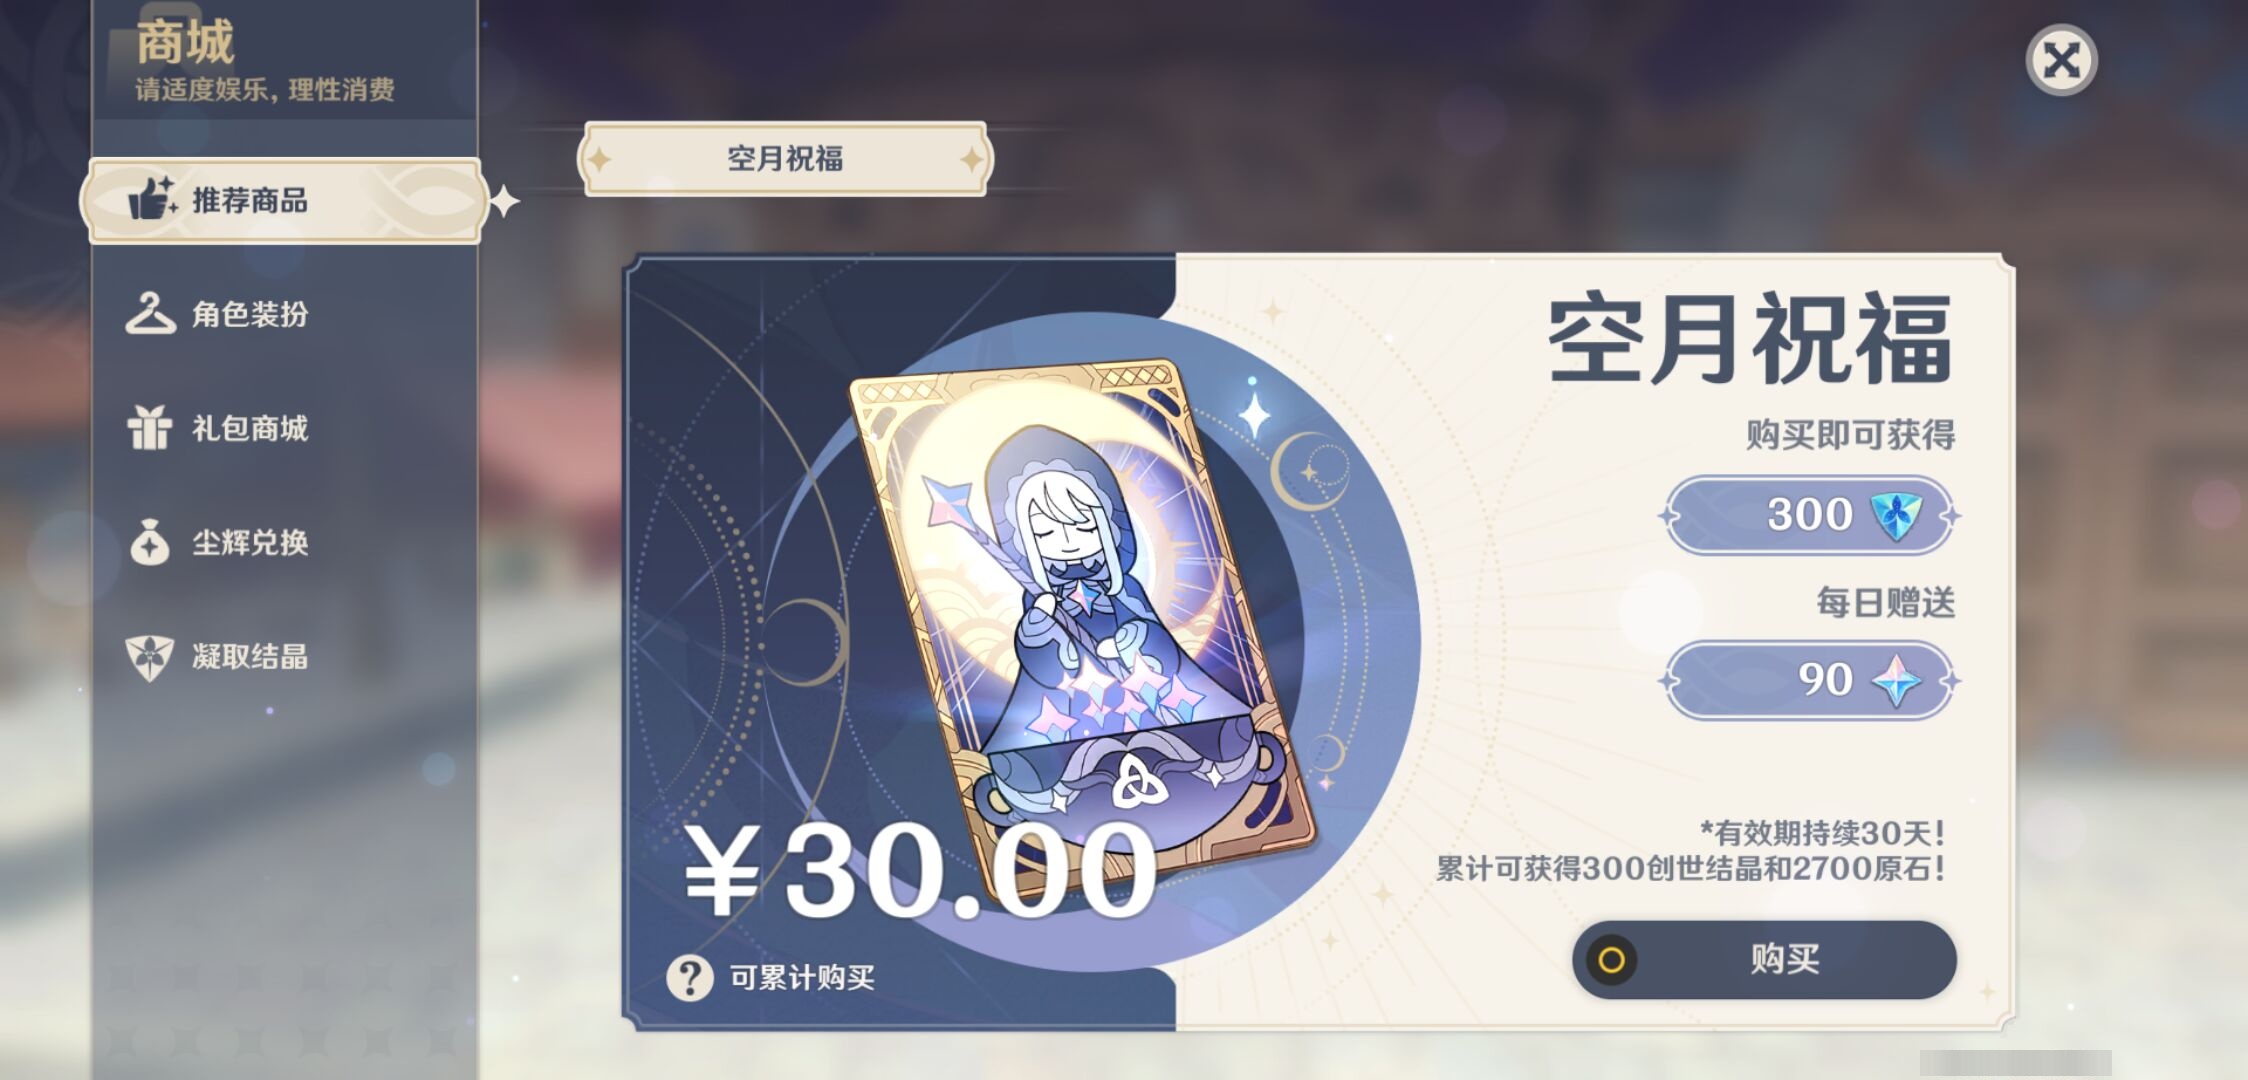Click the Primogem icon next to 90
This screenshot has height=1080, width=2248.
pos(1896,680)
